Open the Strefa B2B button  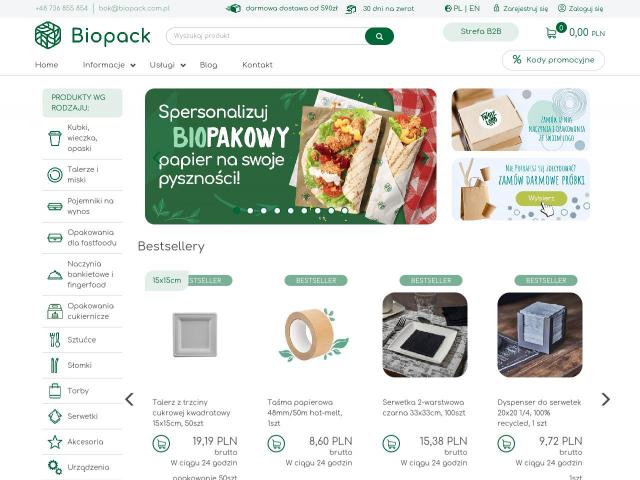[x=481, y=32]
